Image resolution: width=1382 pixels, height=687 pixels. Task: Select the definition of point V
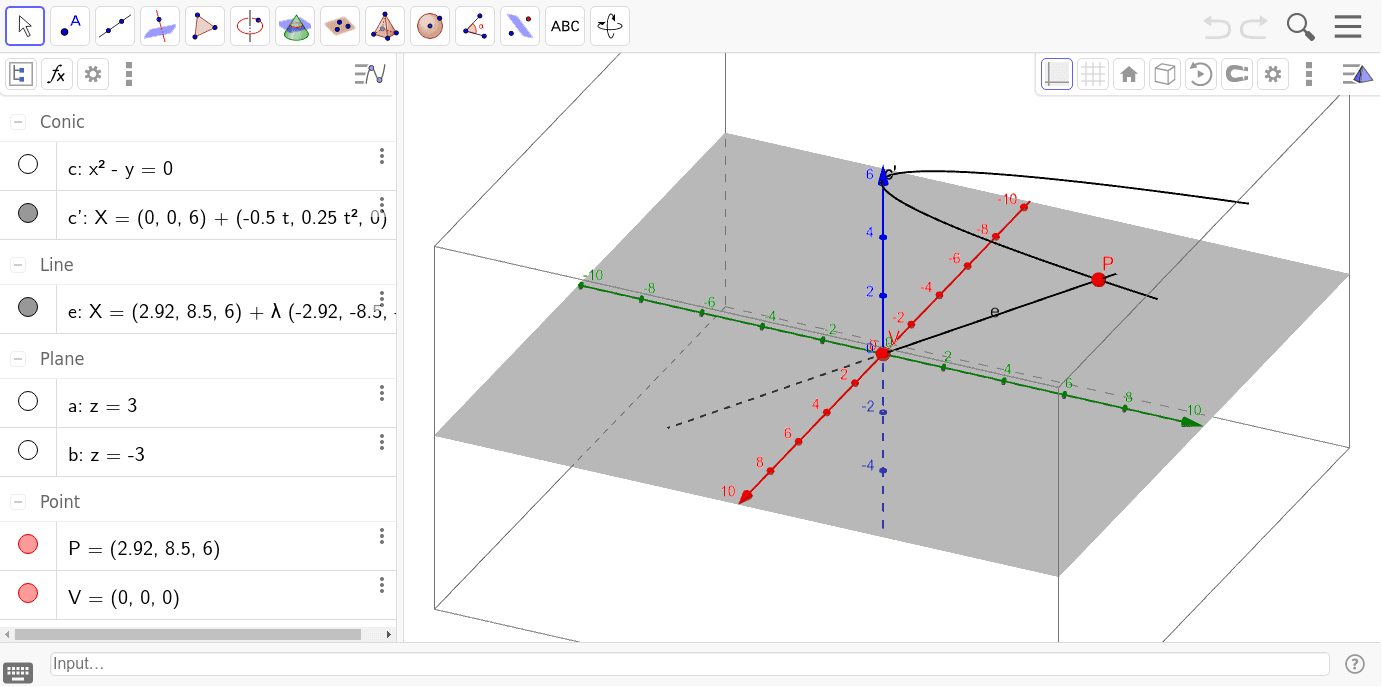click(124, 598)
